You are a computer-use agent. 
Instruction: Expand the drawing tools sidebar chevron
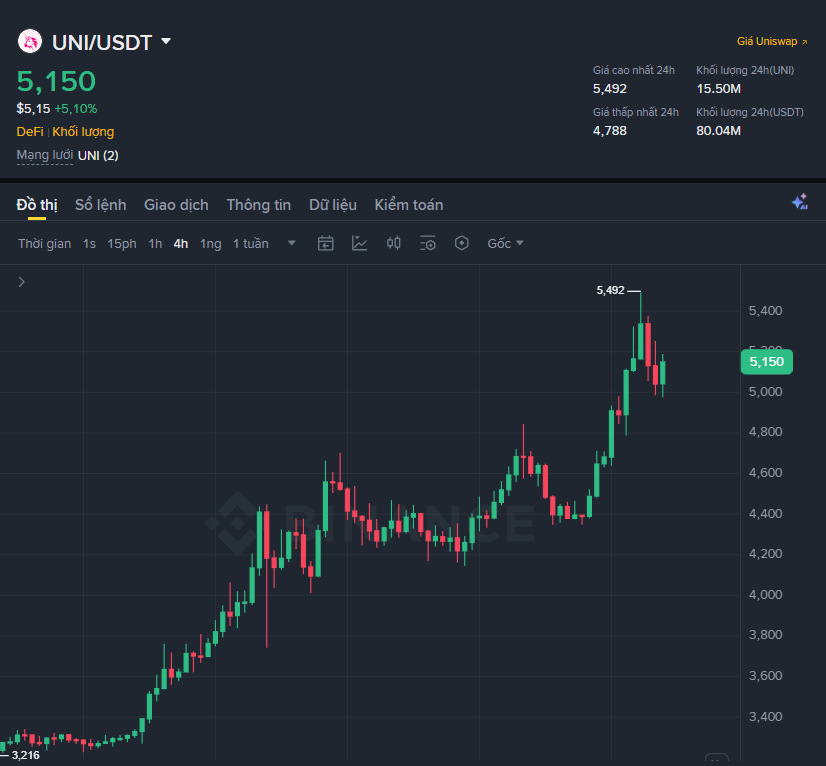click(22, 282)
